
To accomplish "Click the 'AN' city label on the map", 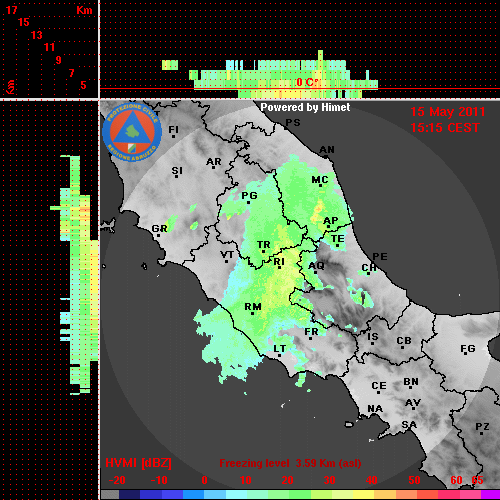I will pos(327,150).
